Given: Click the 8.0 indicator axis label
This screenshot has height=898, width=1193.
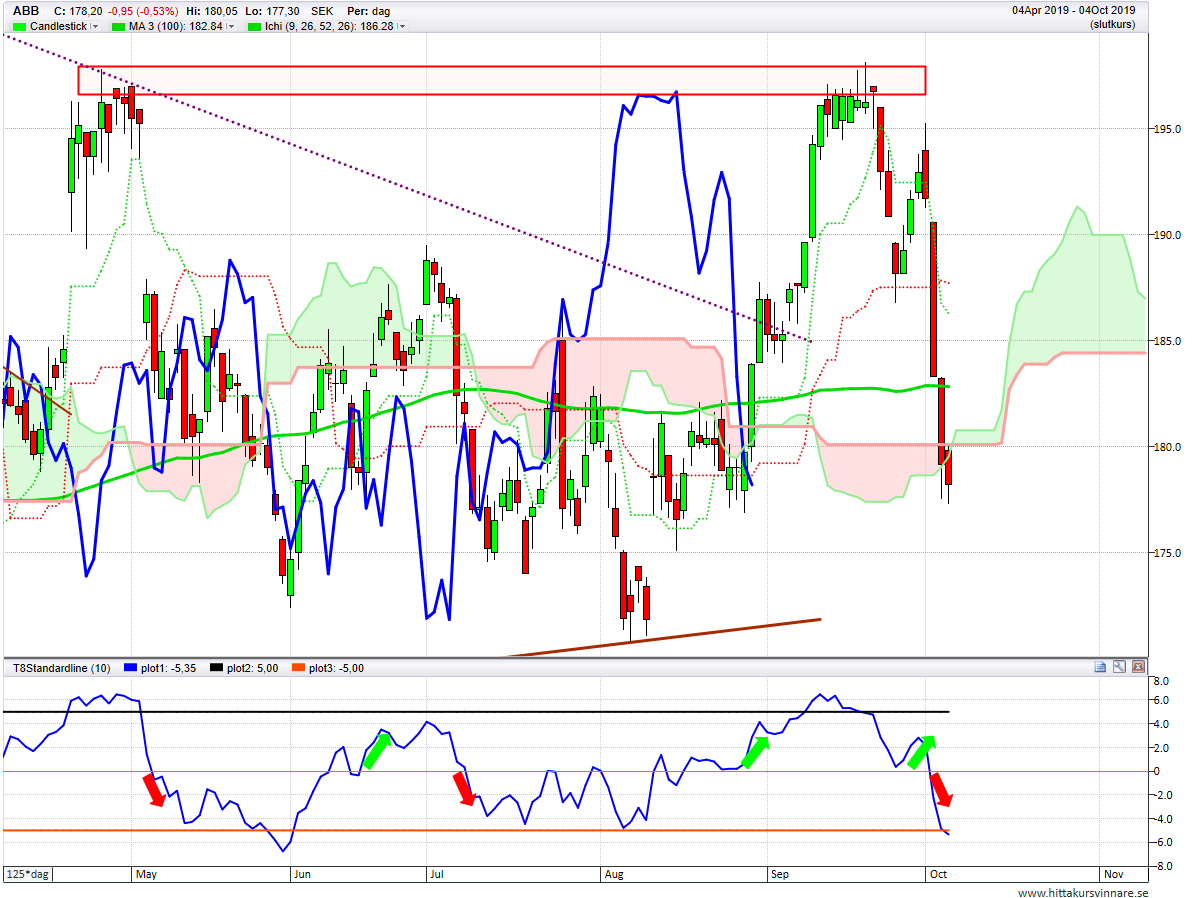Looking at the screenshot, I should point(1162,681).
